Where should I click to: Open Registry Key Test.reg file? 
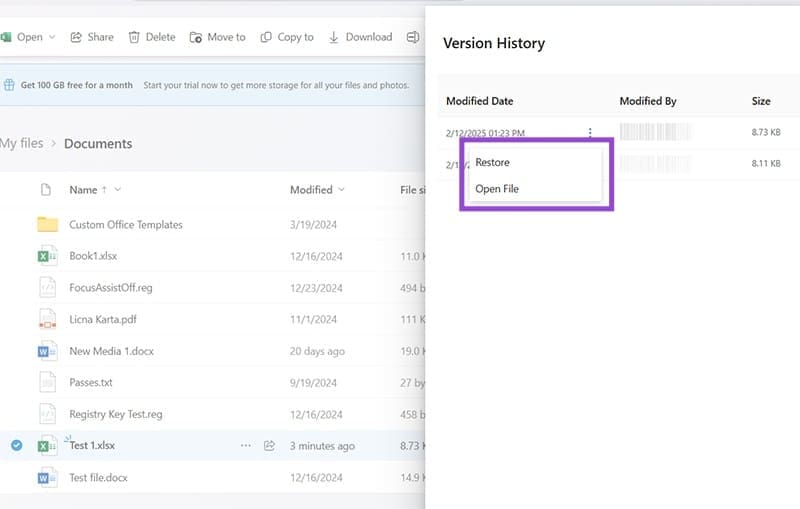pos(116,414)
